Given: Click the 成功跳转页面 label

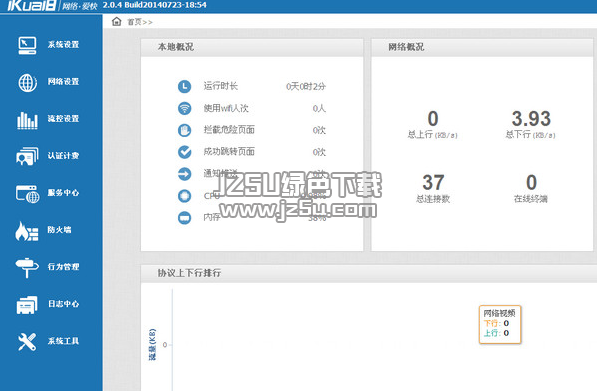Looking at the screenshot, I should point(229,152).
